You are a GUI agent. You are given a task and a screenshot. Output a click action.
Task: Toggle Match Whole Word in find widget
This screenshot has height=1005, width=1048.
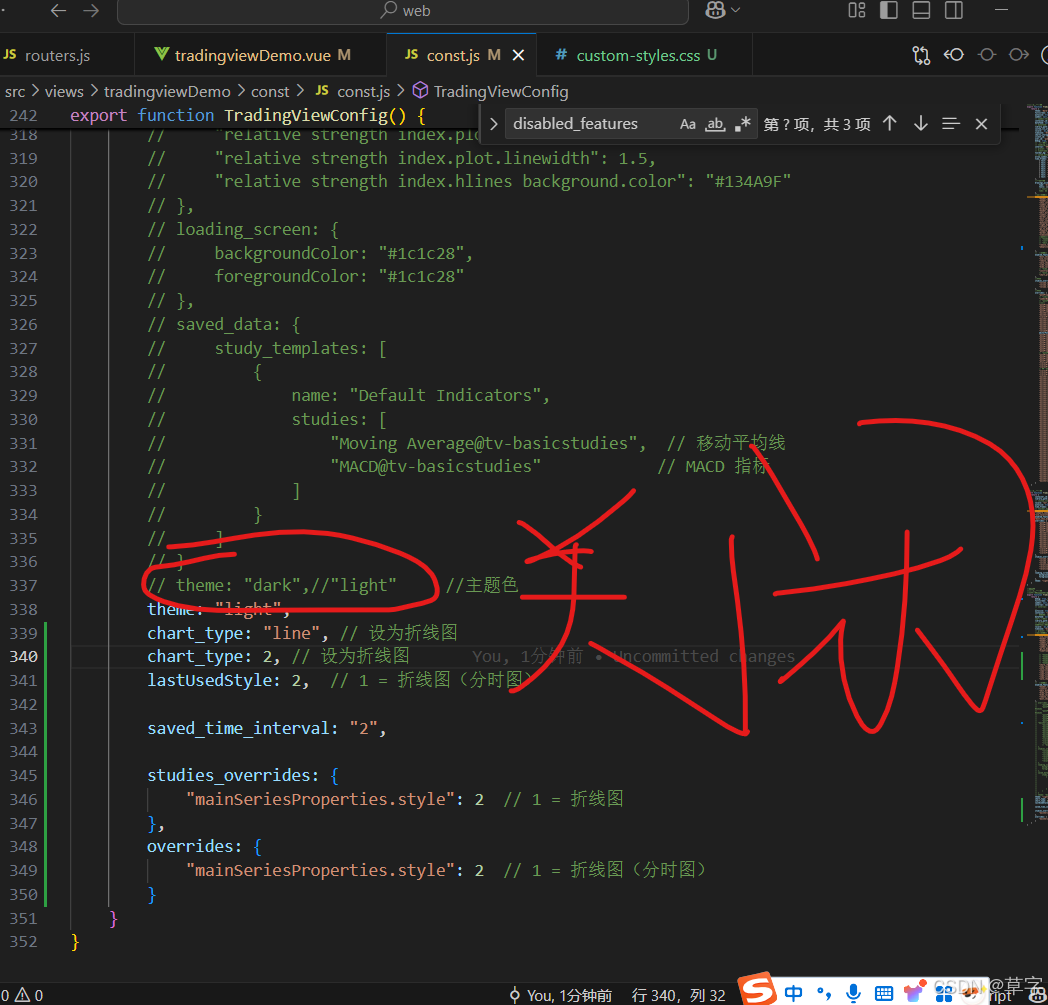[x=715, y=124]
